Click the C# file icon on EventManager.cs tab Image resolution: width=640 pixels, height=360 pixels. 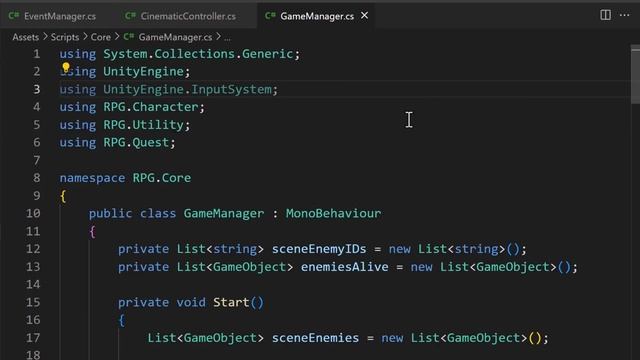(x=13, y=16)
